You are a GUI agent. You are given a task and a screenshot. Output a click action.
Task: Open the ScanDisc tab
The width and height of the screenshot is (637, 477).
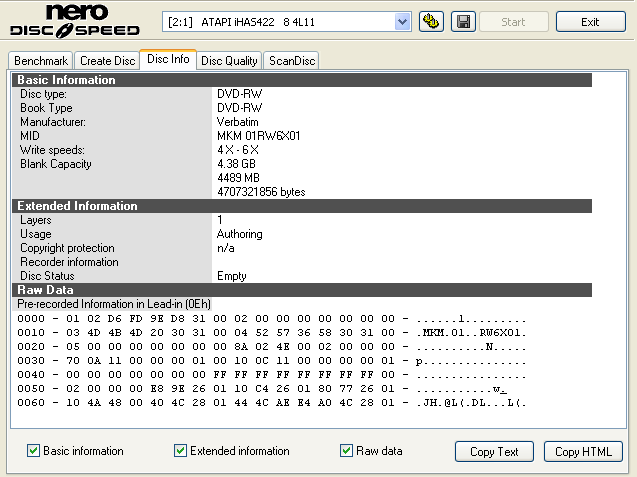pos(292,61)
